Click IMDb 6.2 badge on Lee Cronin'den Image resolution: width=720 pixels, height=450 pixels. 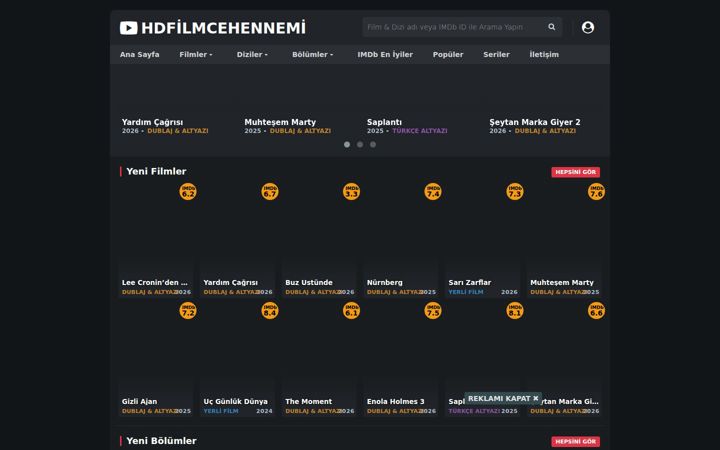click(188, 191)
